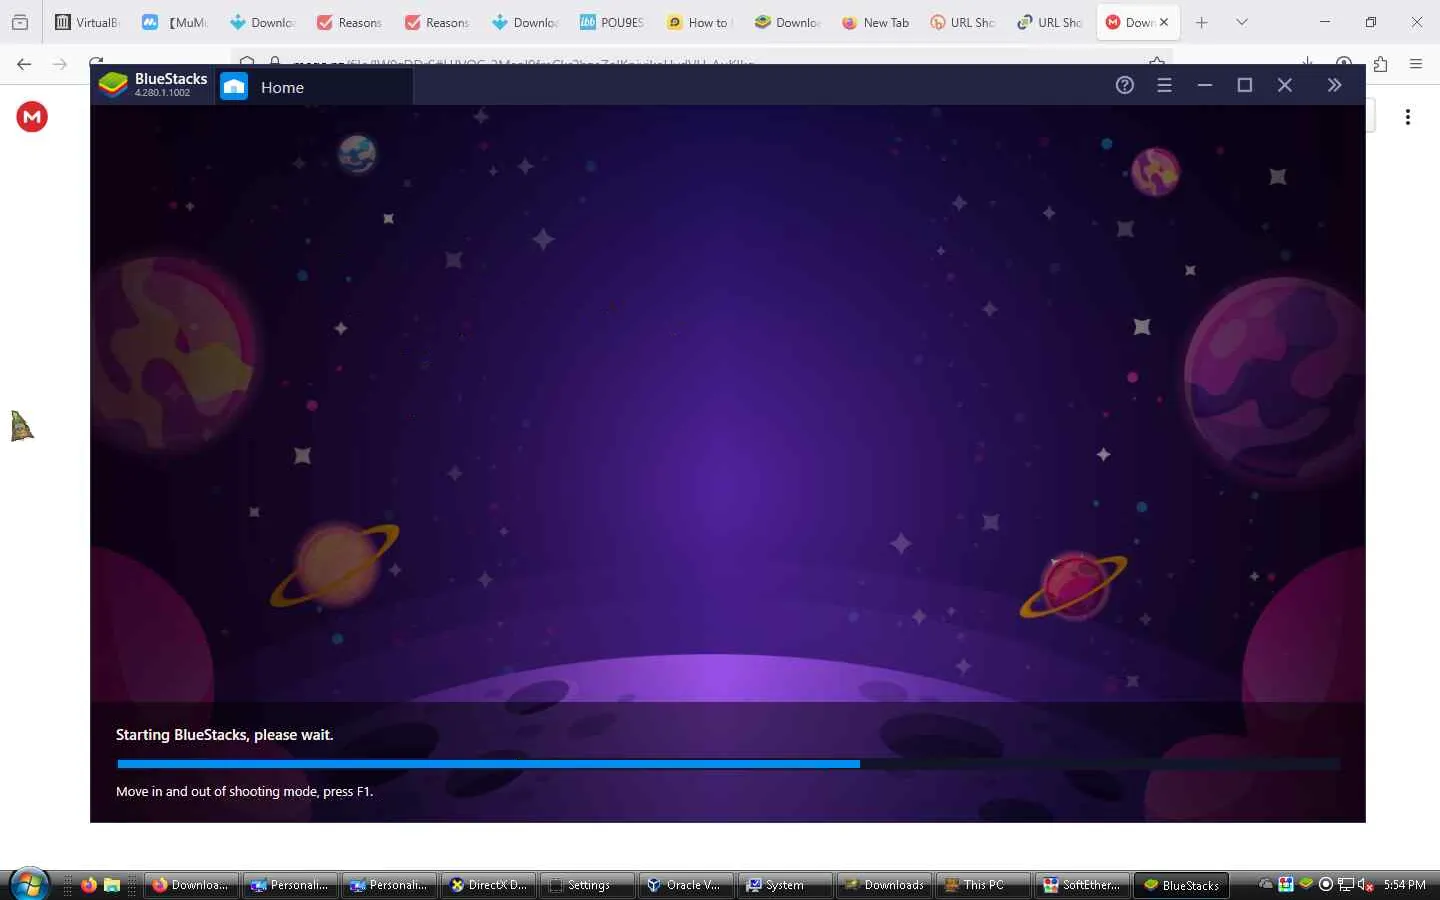The width and height of the screenshot is (1440, 900).
Task: Click the BlueStacks taskbar button
Action: [x=1181, y=885]
